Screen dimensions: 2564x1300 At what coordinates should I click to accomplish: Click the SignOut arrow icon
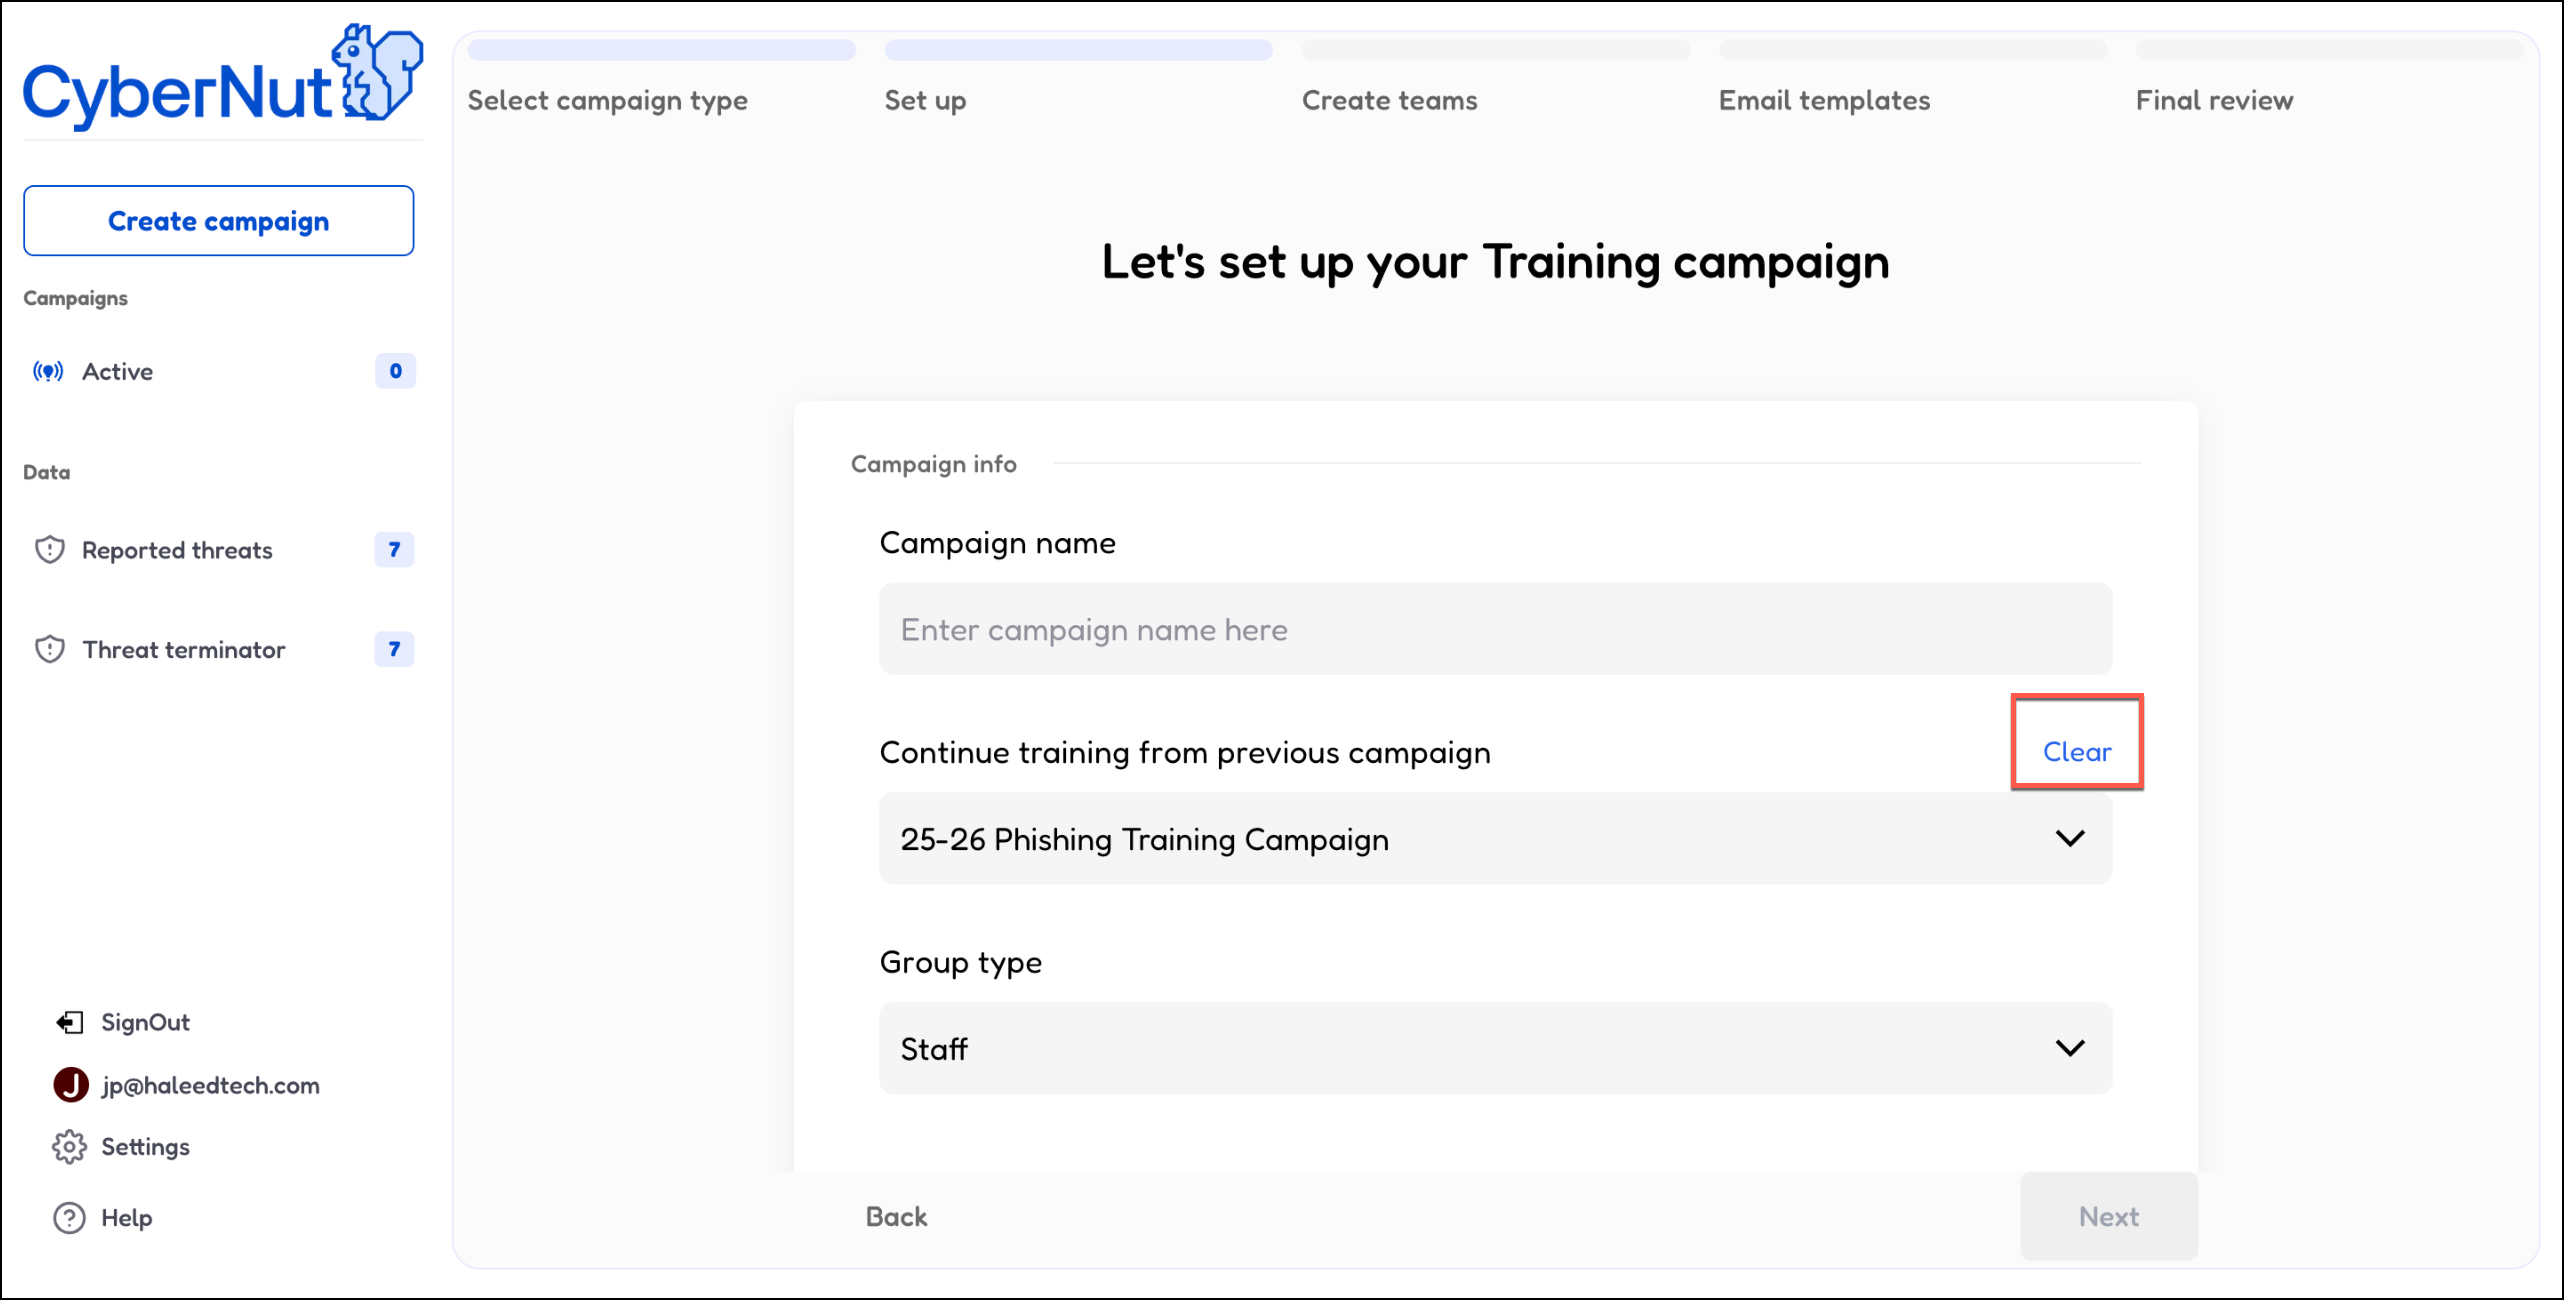[69, 1022]
